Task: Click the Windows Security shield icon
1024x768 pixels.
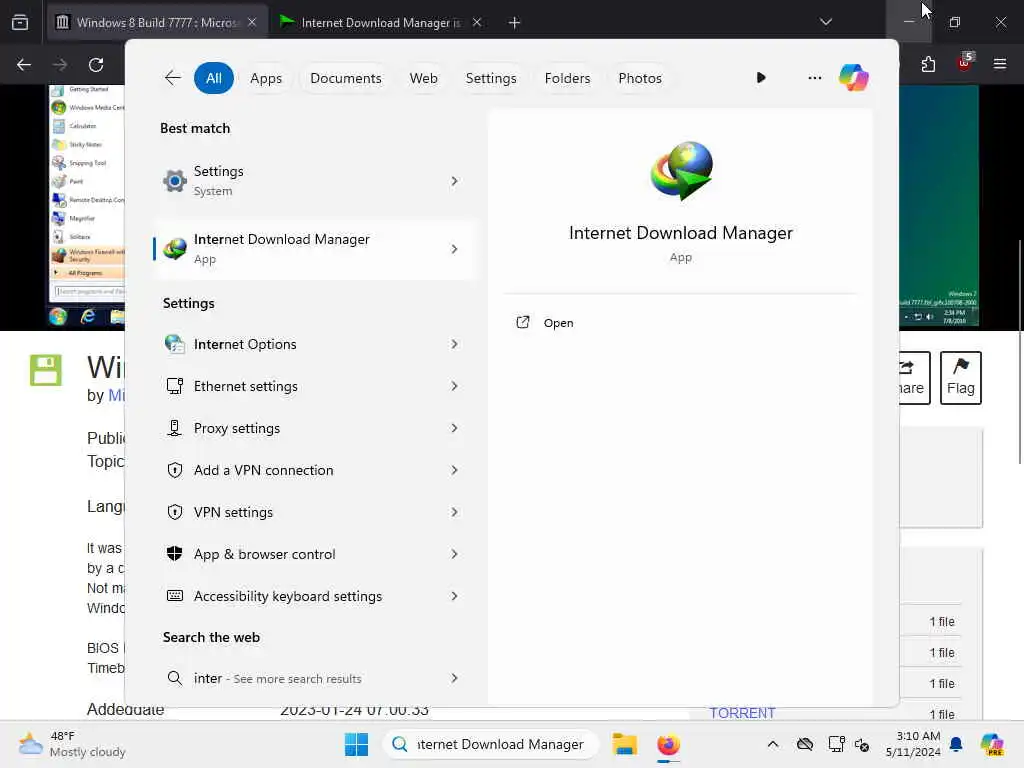Action: click(174, 554)
